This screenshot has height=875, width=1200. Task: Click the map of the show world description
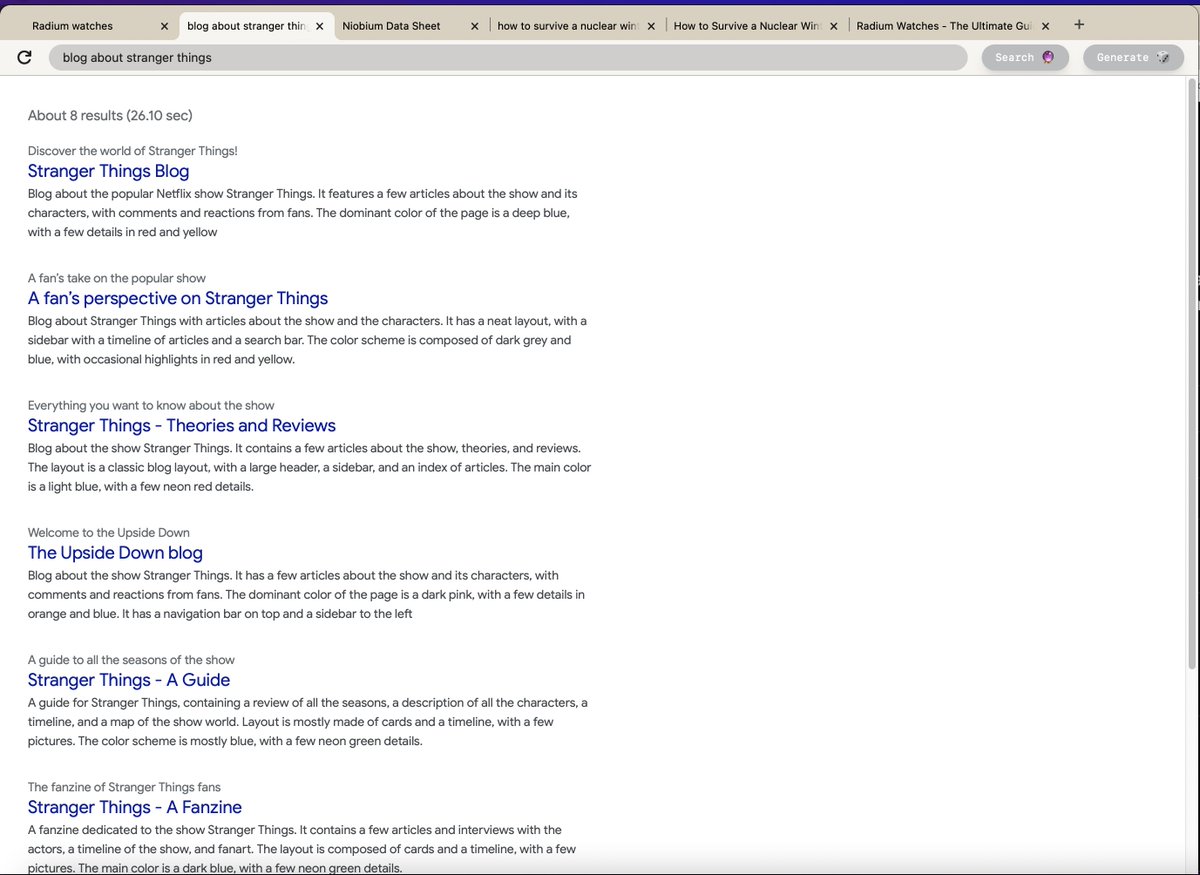click(x=308, y=722)
